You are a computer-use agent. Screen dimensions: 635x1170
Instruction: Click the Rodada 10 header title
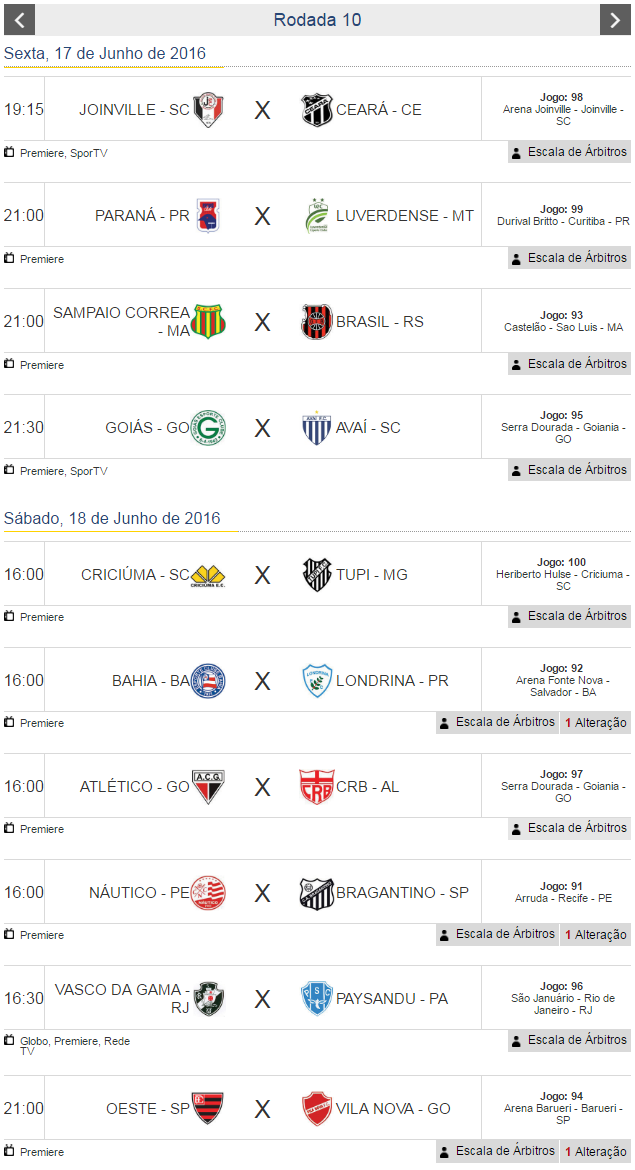(317, 20)
